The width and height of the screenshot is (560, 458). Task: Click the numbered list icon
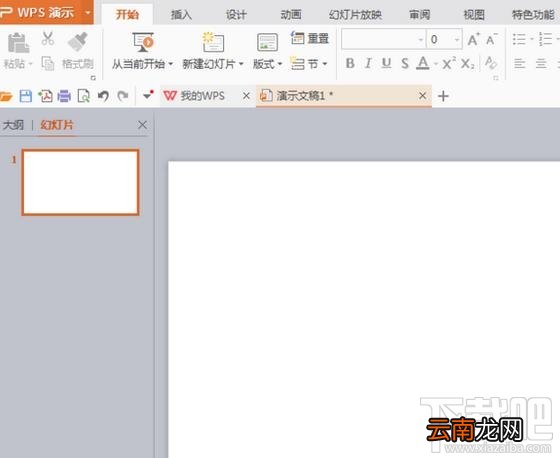click(545, 39)
